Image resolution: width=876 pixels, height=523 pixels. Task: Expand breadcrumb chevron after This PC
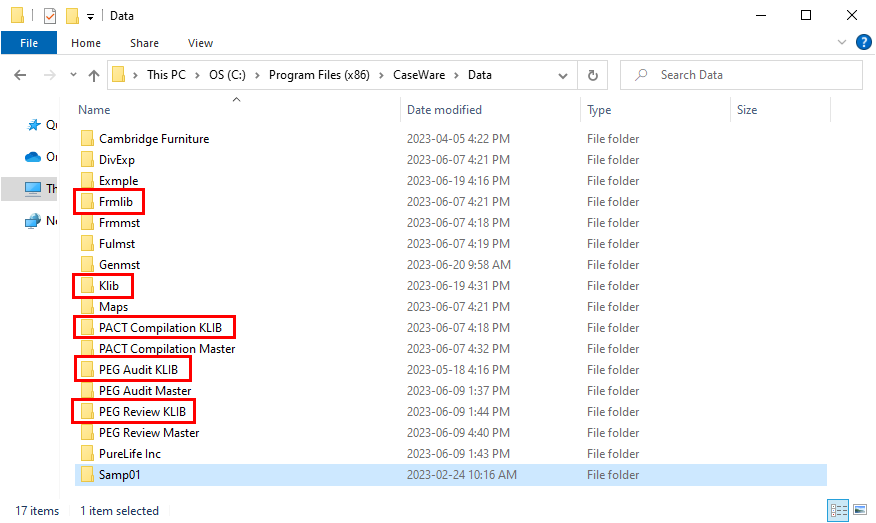pos(197,75)
